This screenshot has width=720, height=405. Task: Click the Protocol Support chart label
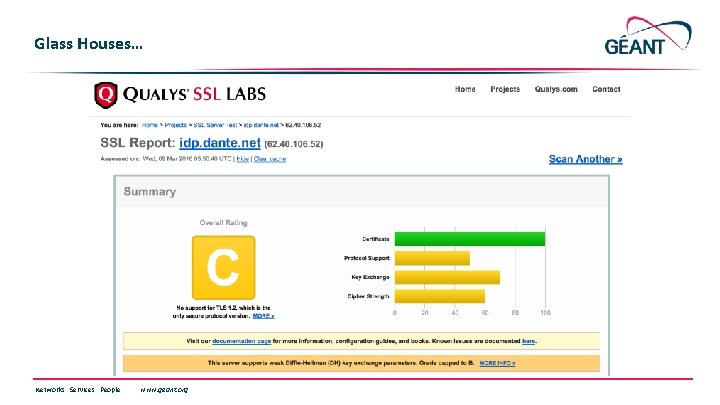point(366,258)
